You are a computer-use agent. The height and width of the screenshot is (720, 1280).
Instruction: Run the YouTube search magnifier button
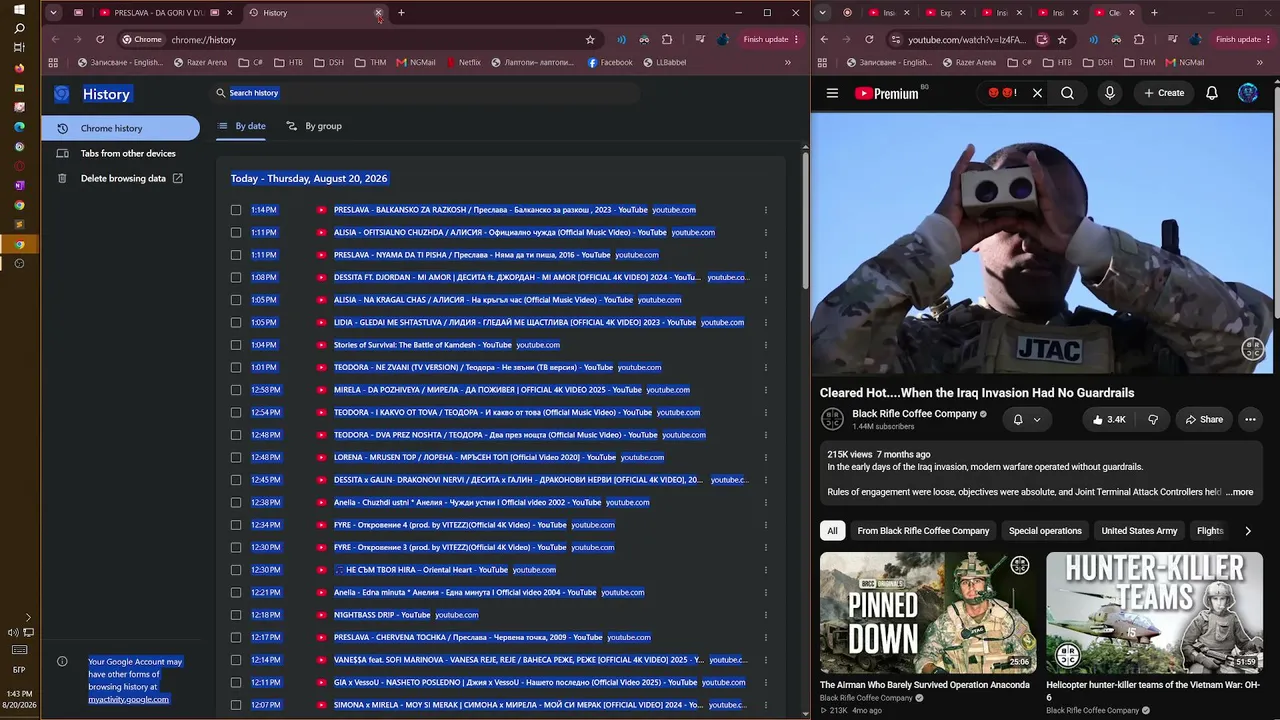tap(1068, 93)
